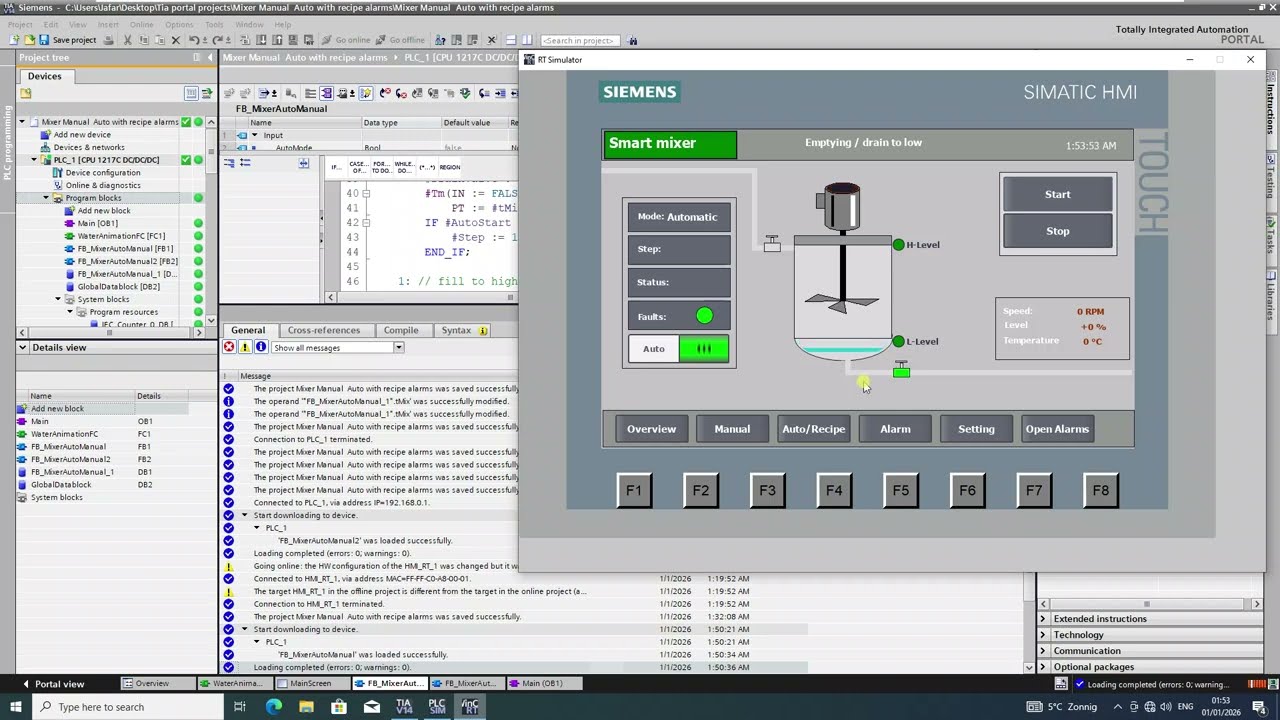Click the Save project toolbar button
The image size is (1280, 720).
click(67, 40)
